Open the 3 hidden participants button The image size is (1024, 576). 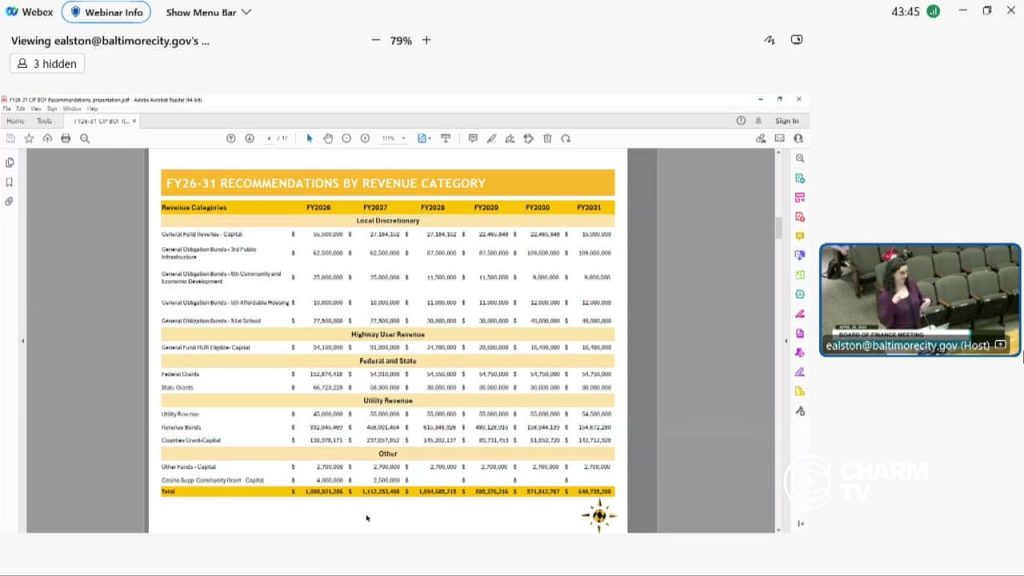[x=47, y=63]
